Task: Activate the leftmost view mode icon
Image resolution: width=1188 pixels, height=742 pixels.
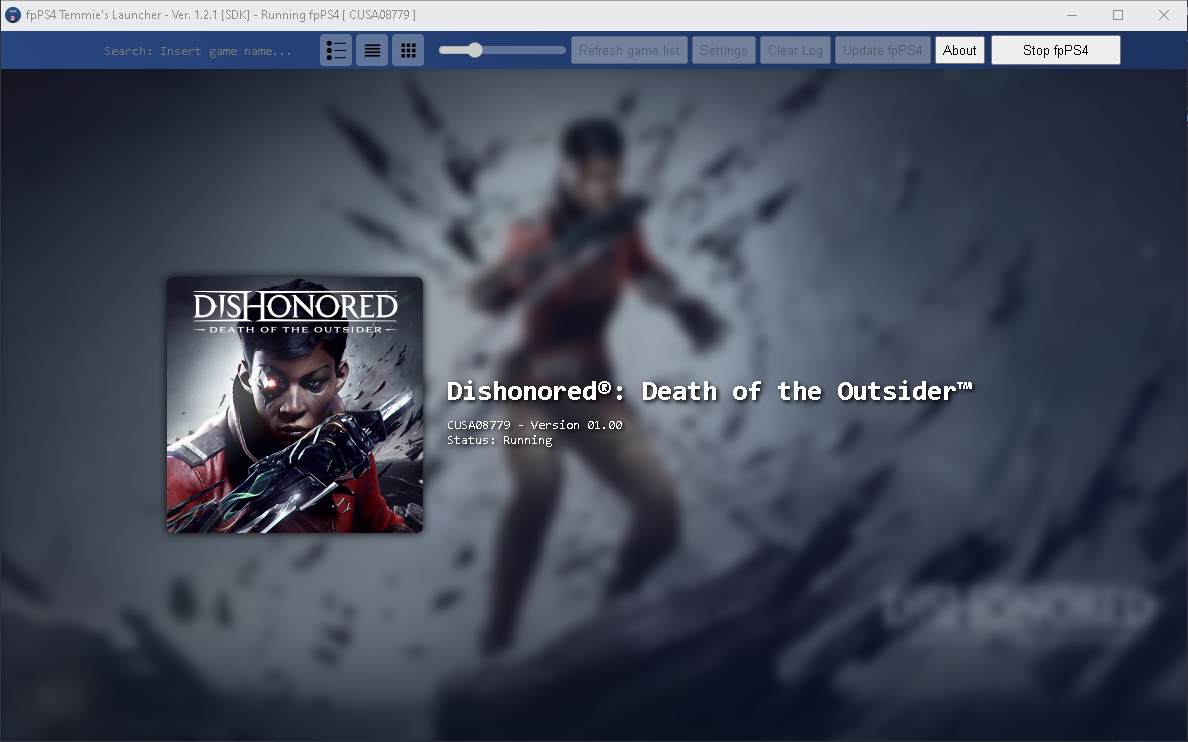Action: (336, 49)
